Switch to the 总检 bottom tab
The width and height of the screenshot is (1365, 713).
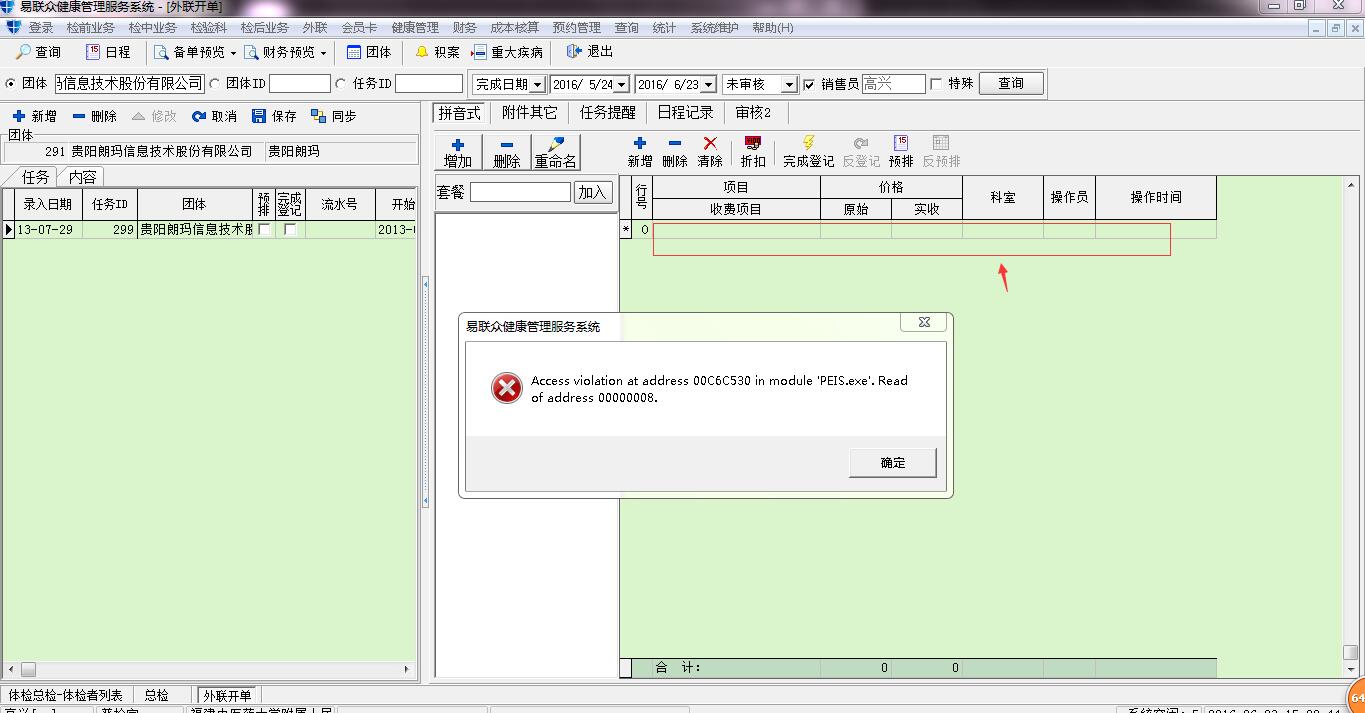point(157,695)
